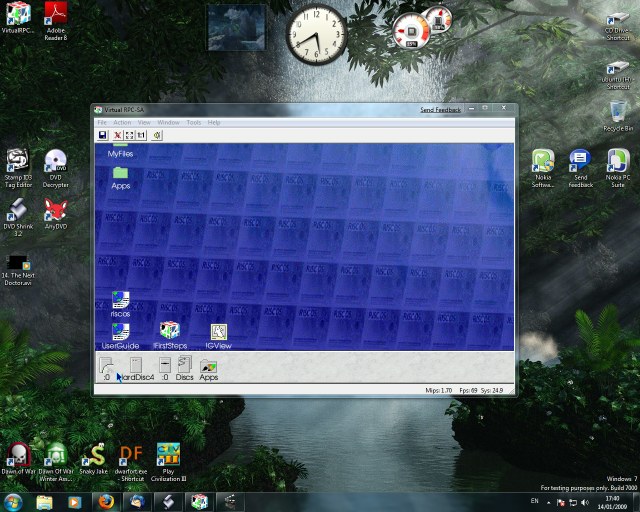Click the analog clock desktop gadget

click(317, 35)
